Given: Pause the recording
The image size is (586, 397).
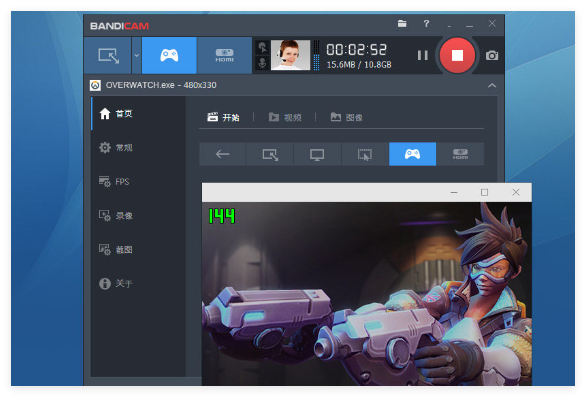Looking at the screenshot, I should [x=423, y=56].
